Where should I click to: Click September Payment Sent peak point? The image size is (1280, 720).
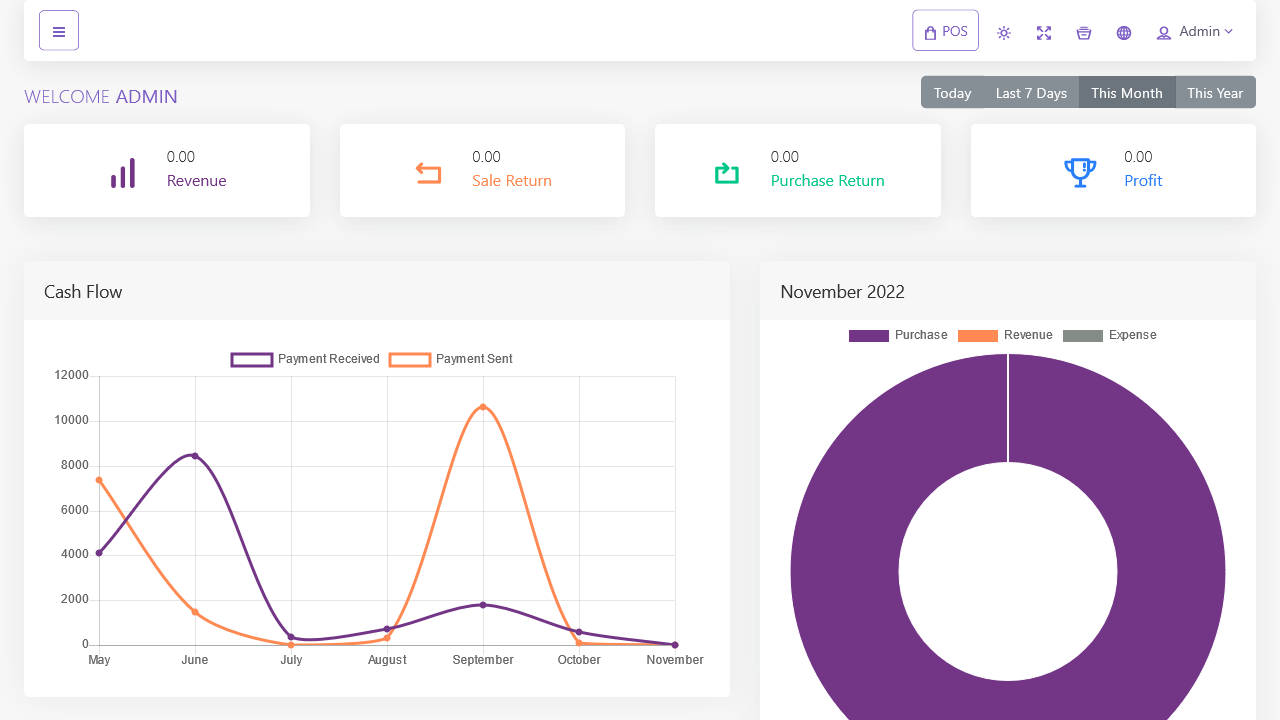pos(483,407)
